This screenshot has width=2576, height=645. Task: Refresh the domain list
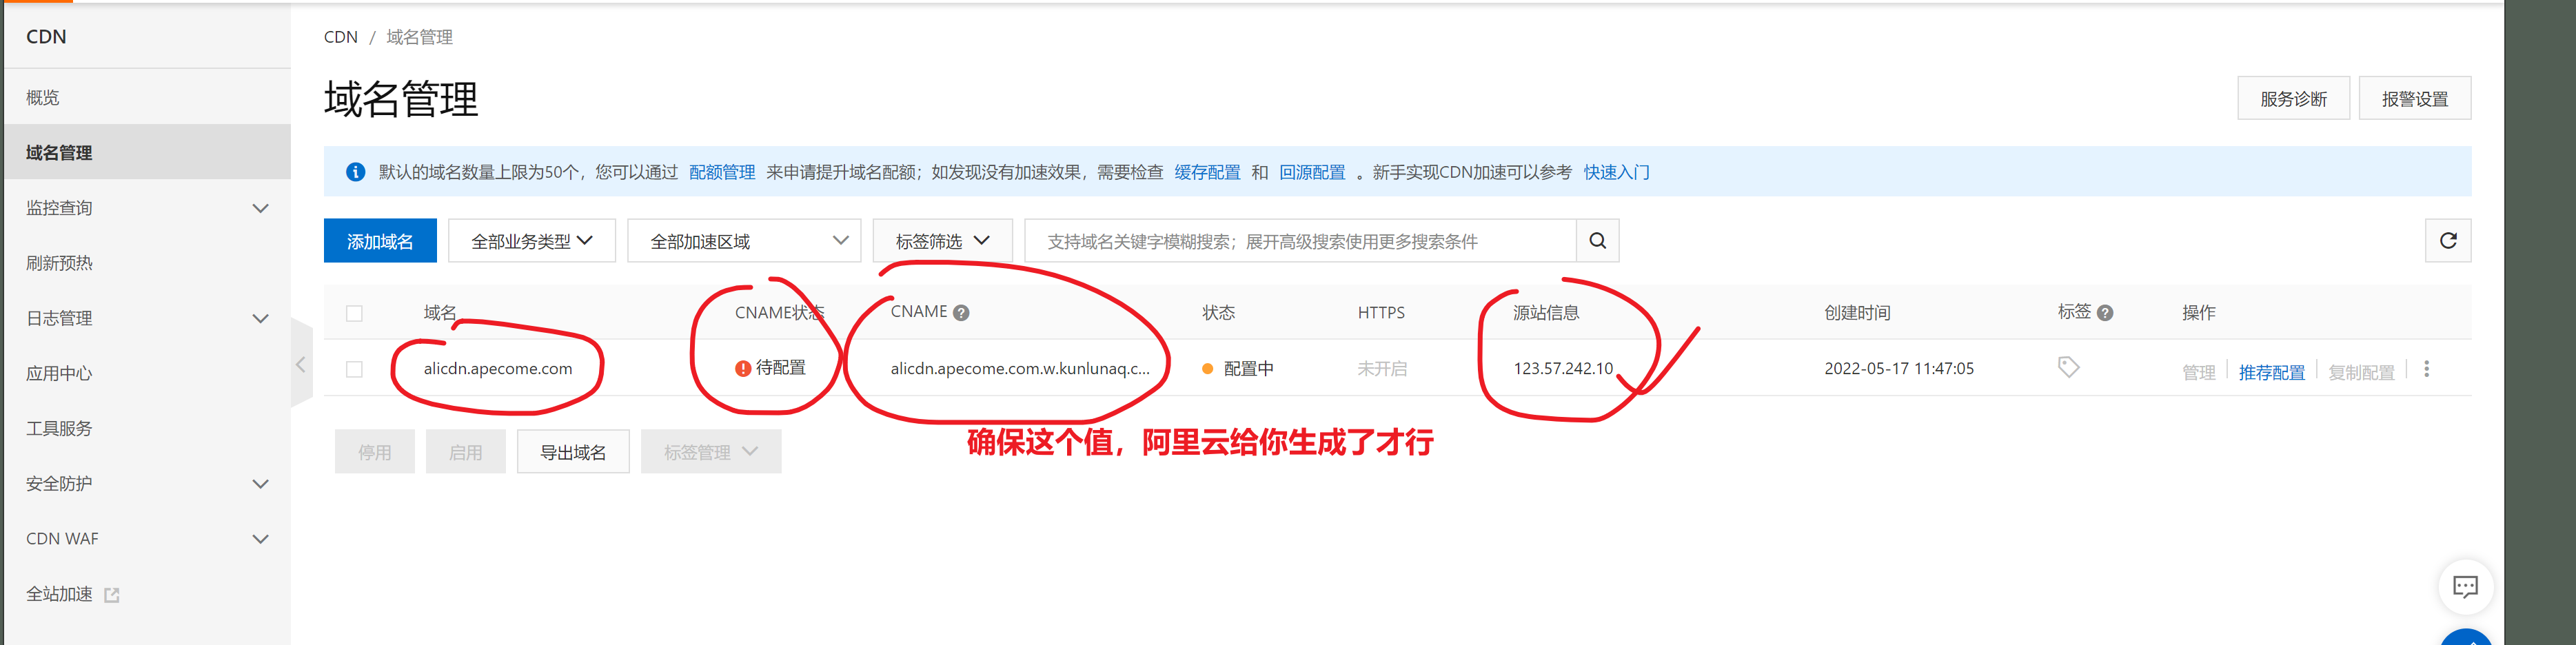tap(2447, 241)
